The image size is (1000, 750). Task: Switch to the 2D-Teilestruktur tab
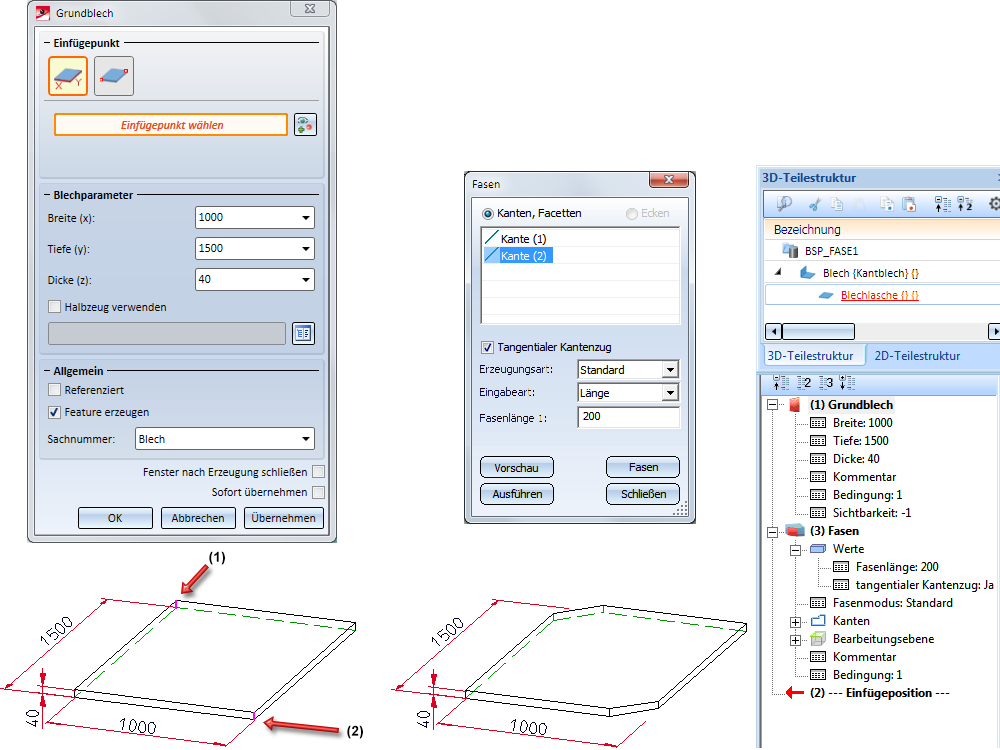pos(917,356)
